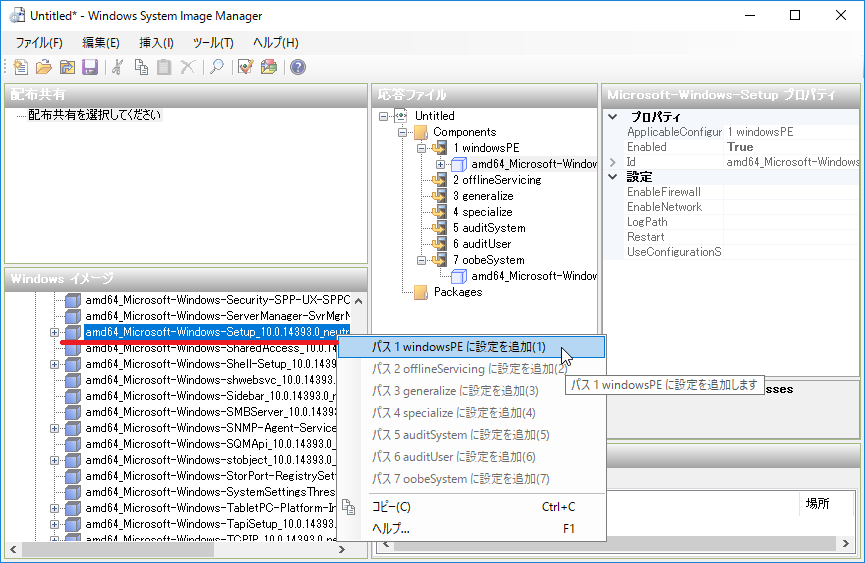Collapse the Untitled root node
This screenshot has width=865, height=563.
383,116
